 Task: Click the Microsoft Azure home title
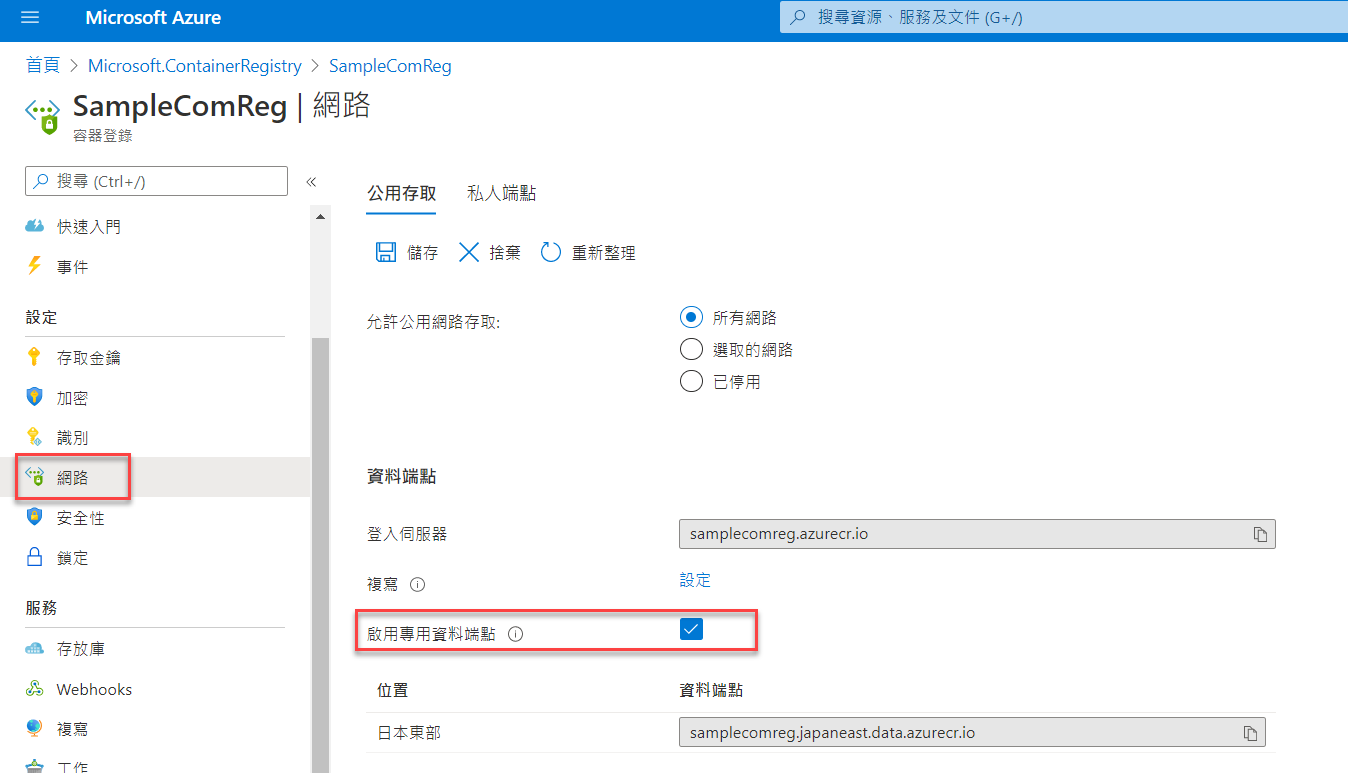coord(153,18)
